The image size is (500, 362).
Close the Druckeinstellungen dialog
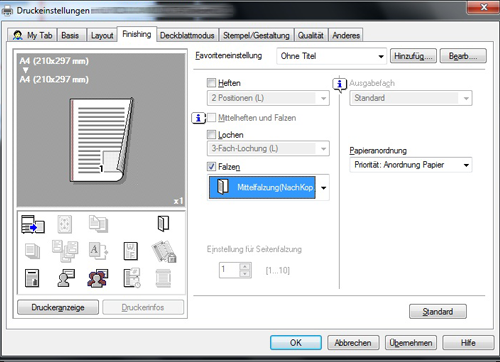pos(484,7)
